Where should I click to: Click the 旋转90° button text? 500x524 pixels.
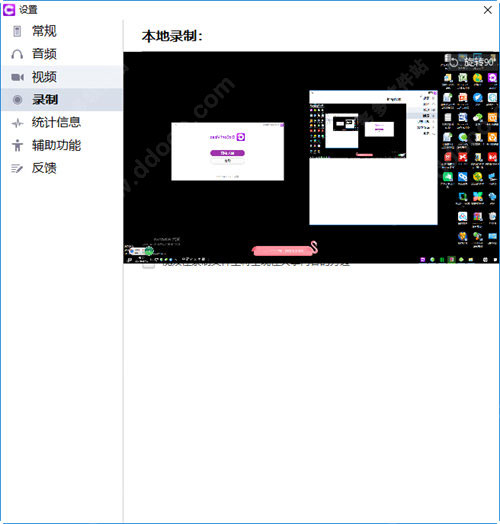(478, 62)
